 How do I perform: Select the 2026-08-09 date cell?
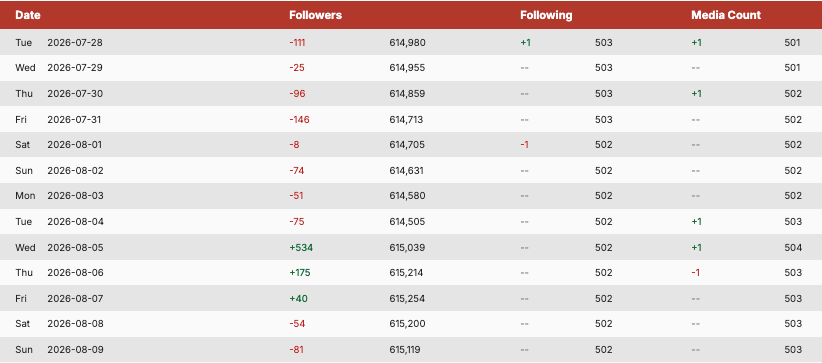[75, 349]
